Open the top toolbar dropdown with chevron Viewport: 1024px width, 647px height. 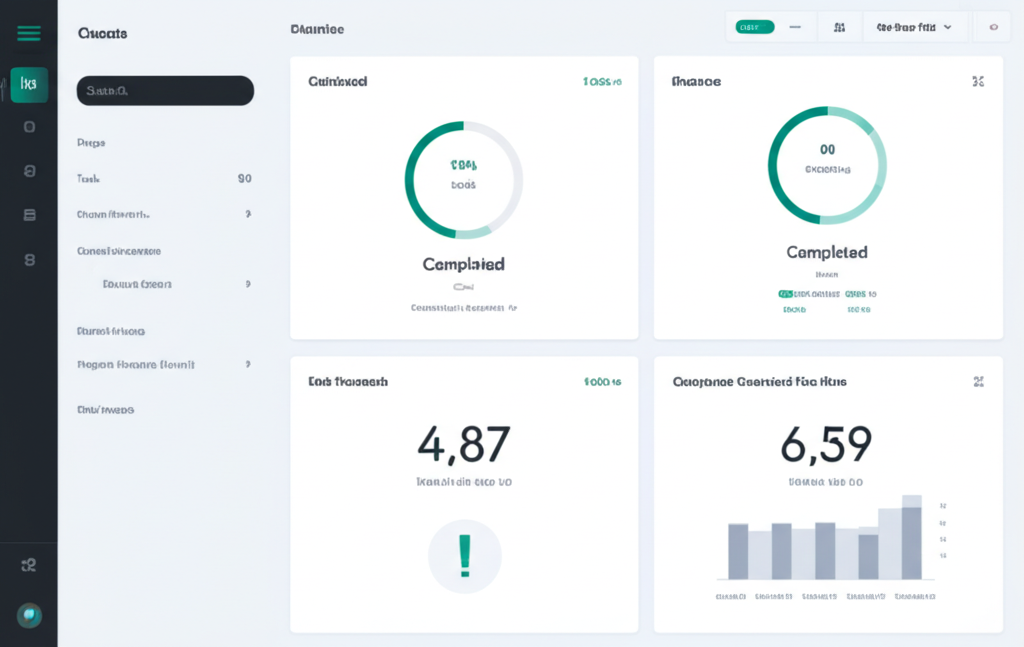[x=914, y=28]
